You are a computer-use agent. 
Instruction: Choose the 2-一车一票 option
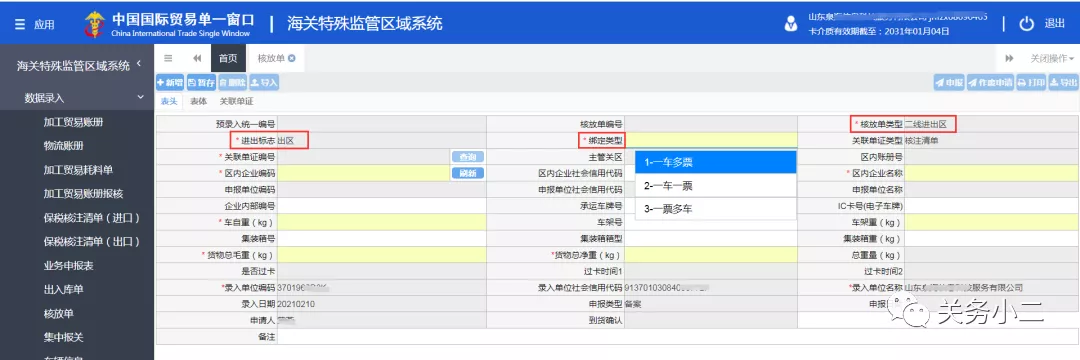[x=715, y=186]
